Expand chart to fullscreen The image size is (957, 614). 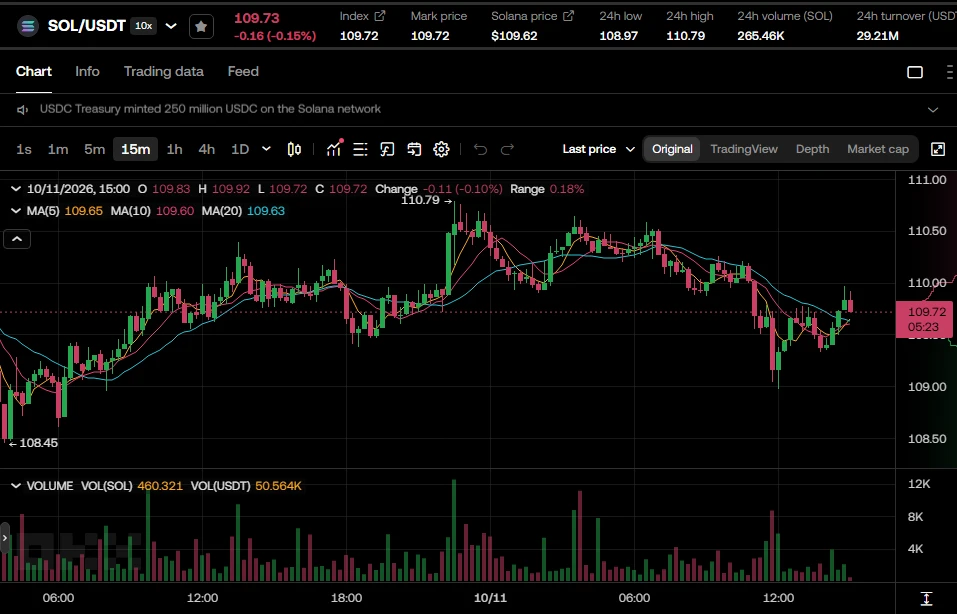pos(938,149)
